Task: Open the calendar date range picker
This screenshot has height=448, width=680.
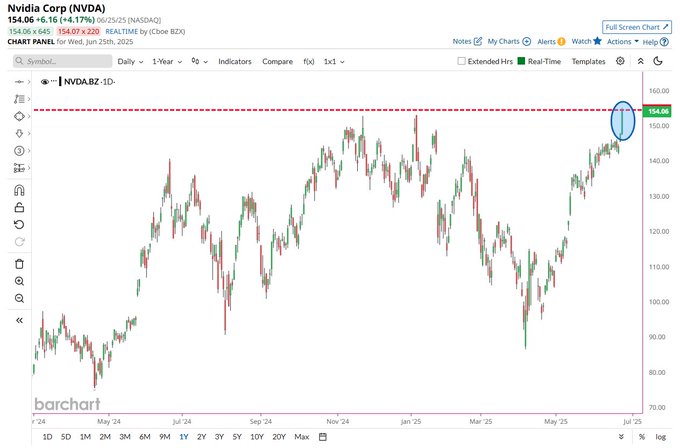Action: tap(323, 437)
